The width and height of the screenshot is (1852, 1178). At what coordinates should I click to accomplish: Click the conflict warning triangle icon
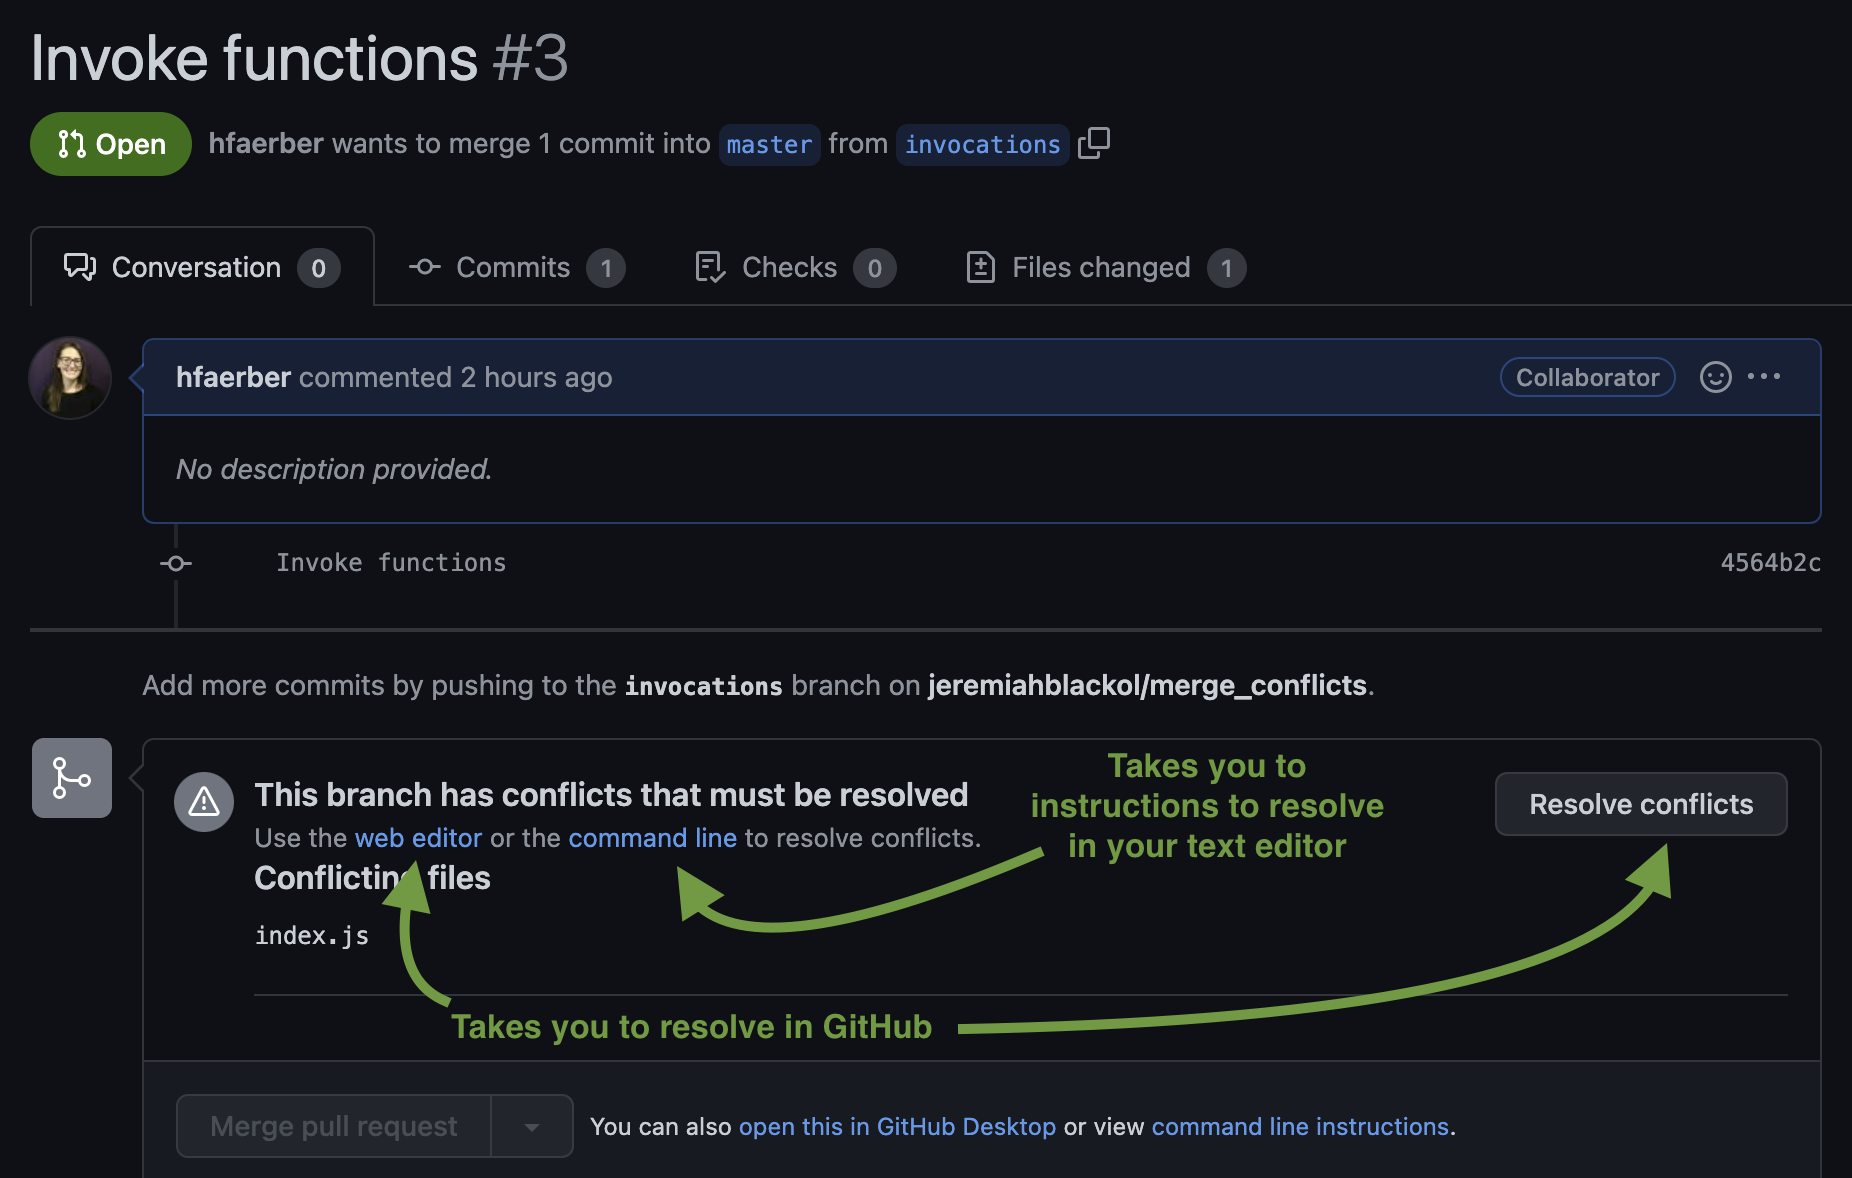[x=204, y=801]
